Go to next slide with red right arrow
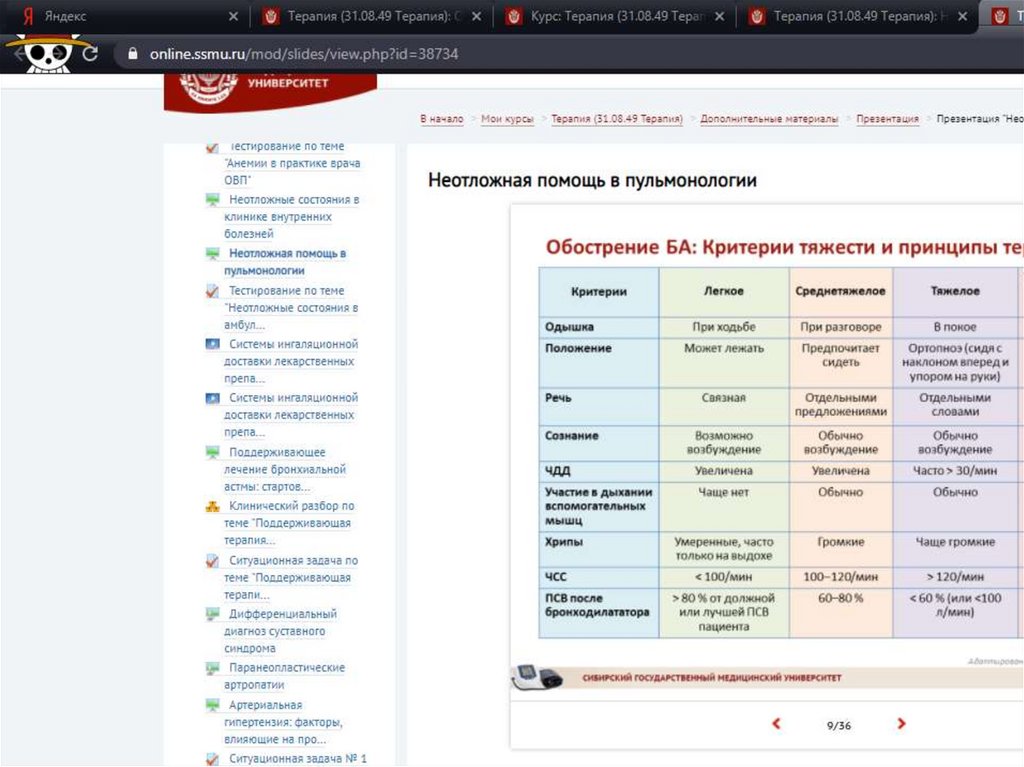The width and height of the screenshot is (1024, 767). (901, 723)
